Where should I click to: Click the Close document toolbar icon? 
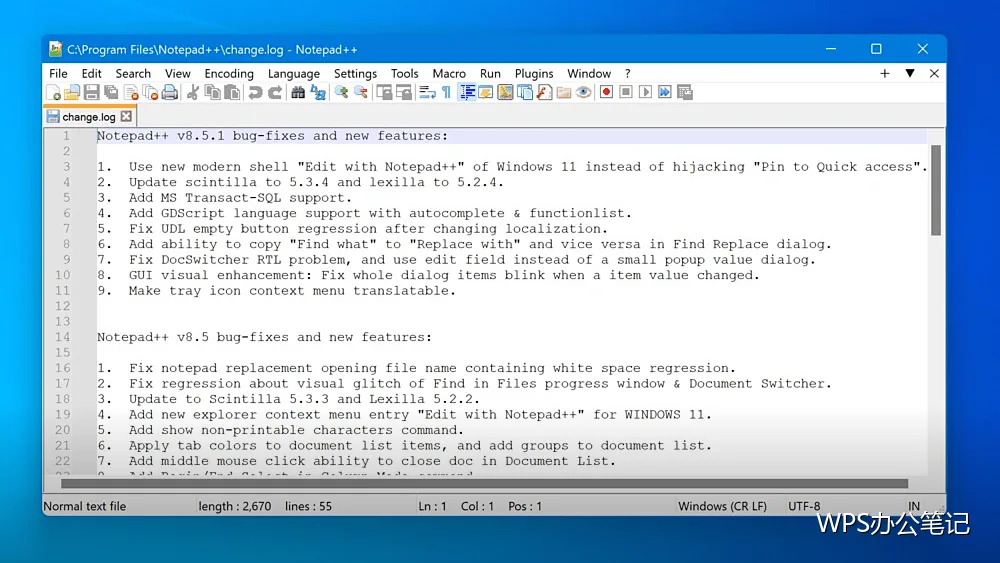tap(131, 92)
